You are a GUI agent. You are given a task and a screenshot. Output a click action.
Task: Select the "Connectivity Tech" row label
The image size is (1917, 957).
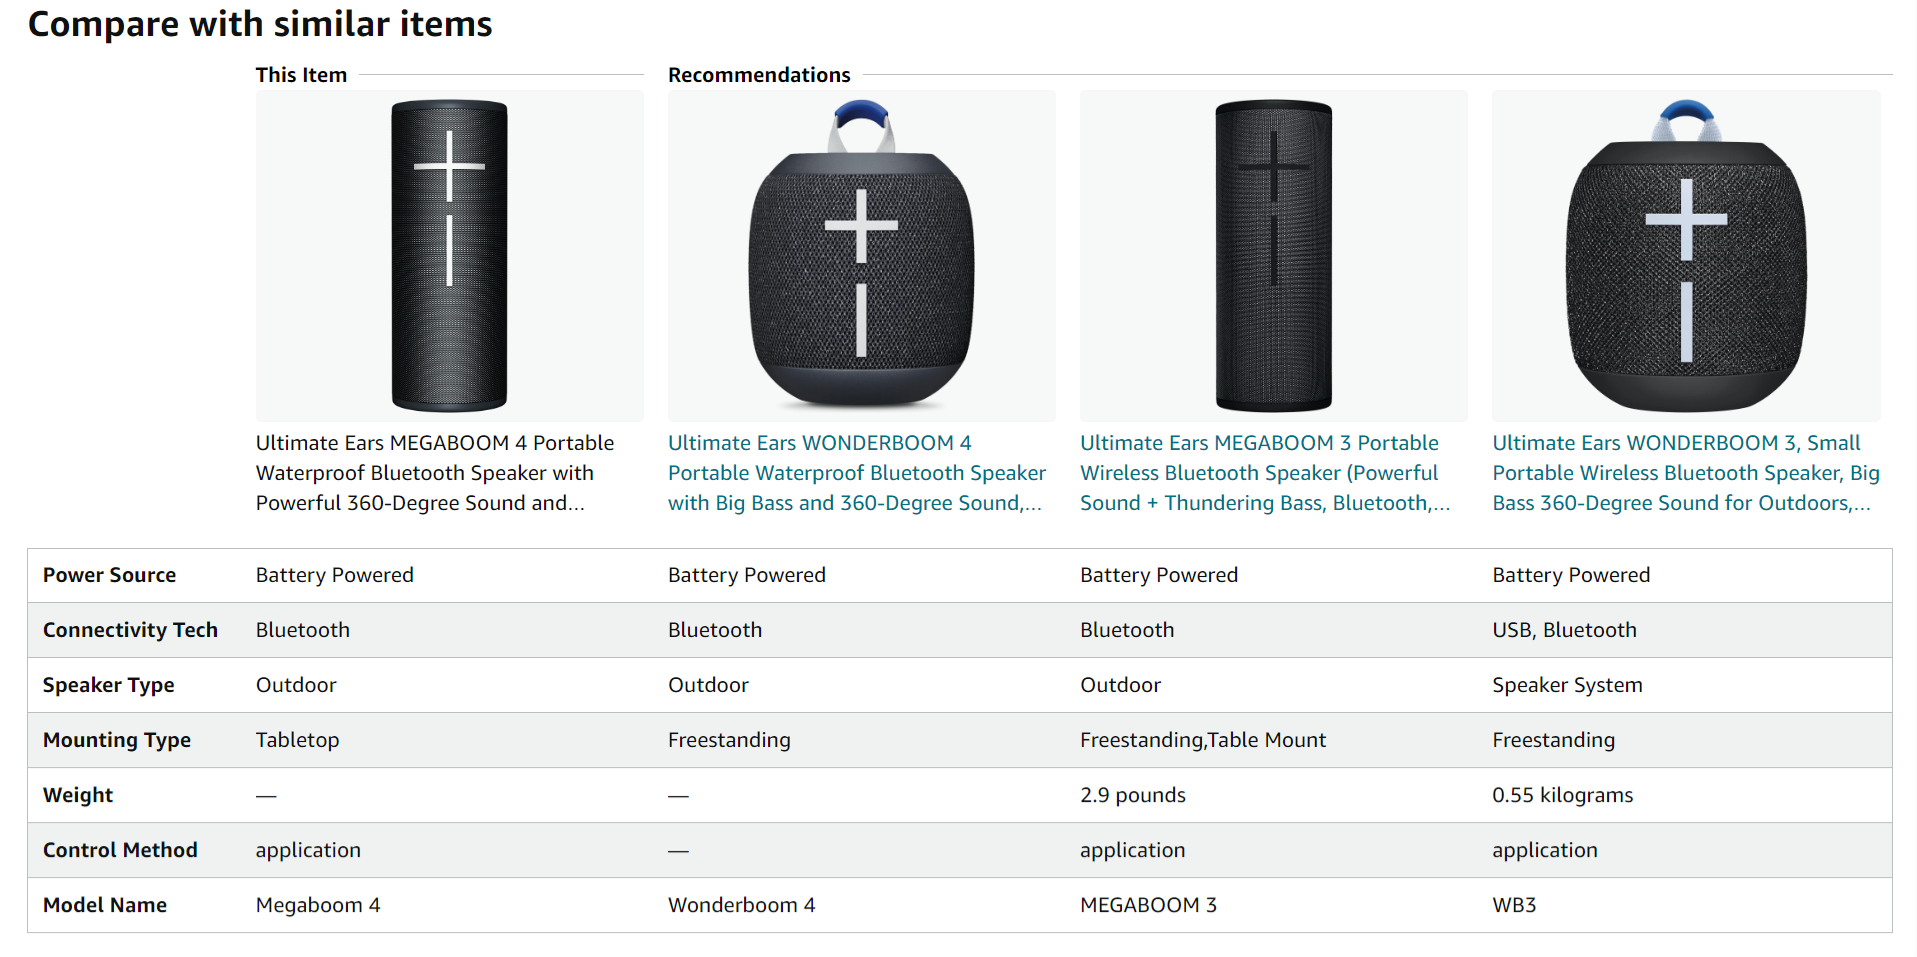point(130,630)
